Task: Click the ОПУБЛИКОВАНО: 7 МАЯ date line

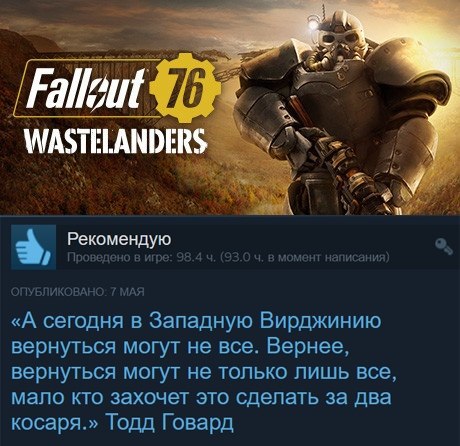Action: pyautogui.click(x=78, y=293)
